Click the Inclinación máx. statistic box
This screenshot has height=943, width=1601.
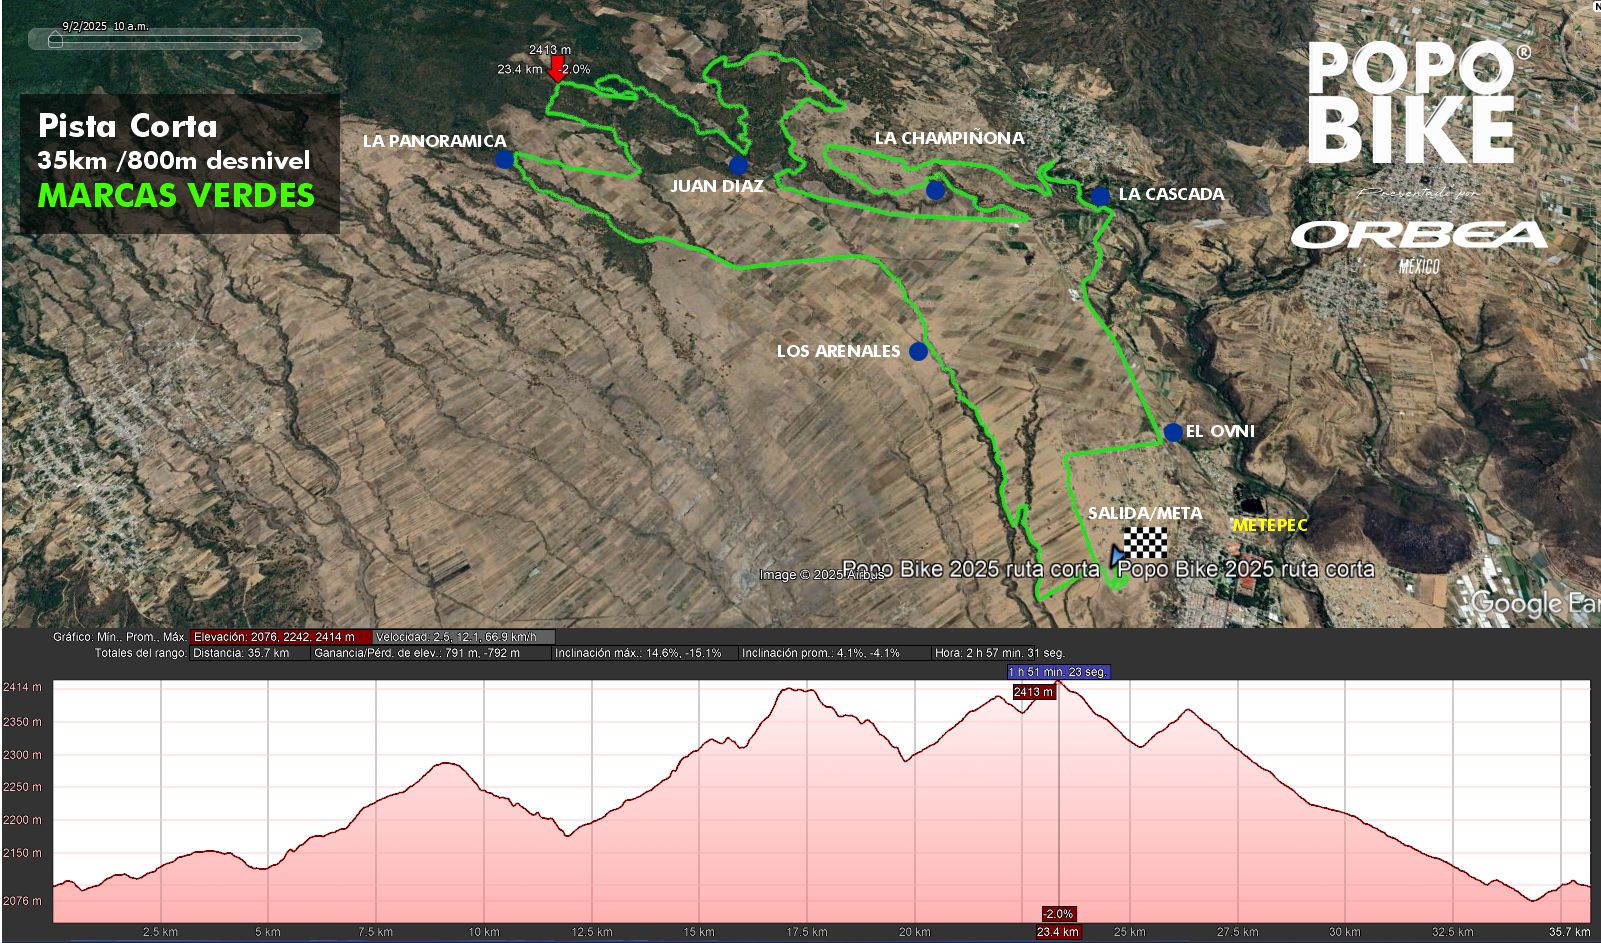tap(643, 653)
